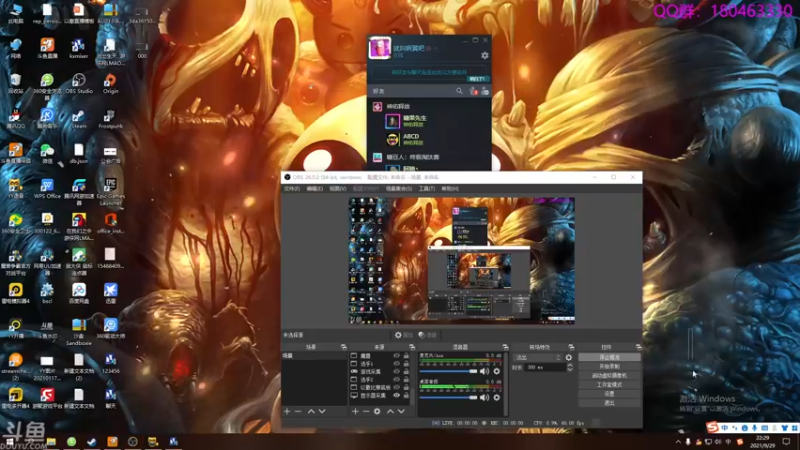Move scene down in OBS scenes list

322,411
